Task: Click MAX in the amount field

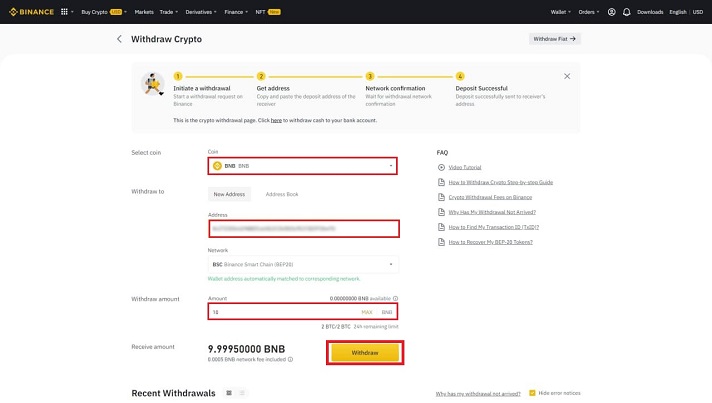Action: pos(367,312)
